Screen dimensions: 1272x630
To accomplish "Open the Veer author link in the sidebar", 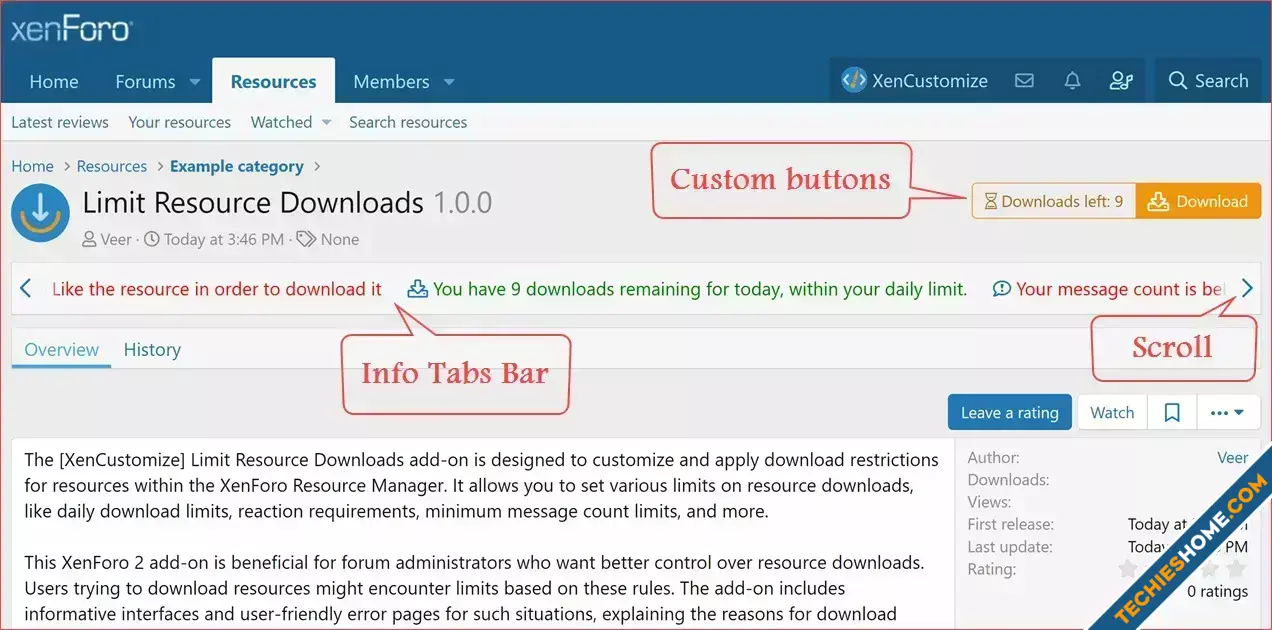I will pyautogui.click(x=1232, y=457).
